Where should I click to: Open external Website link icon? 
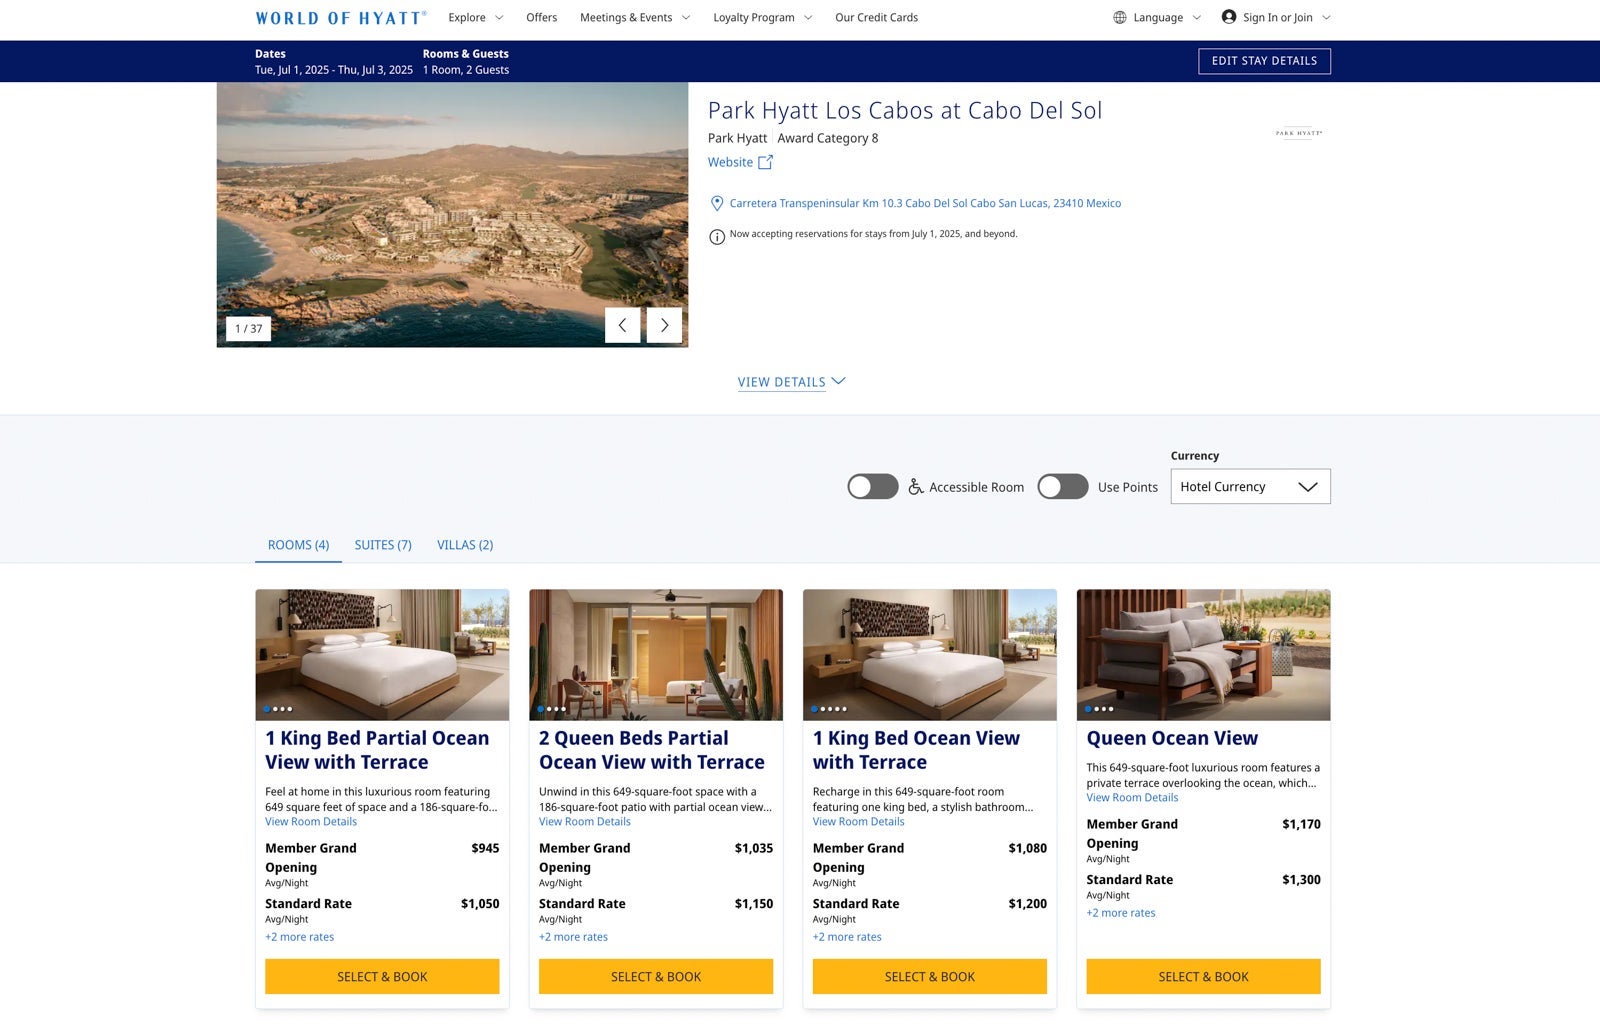[765, 162]
